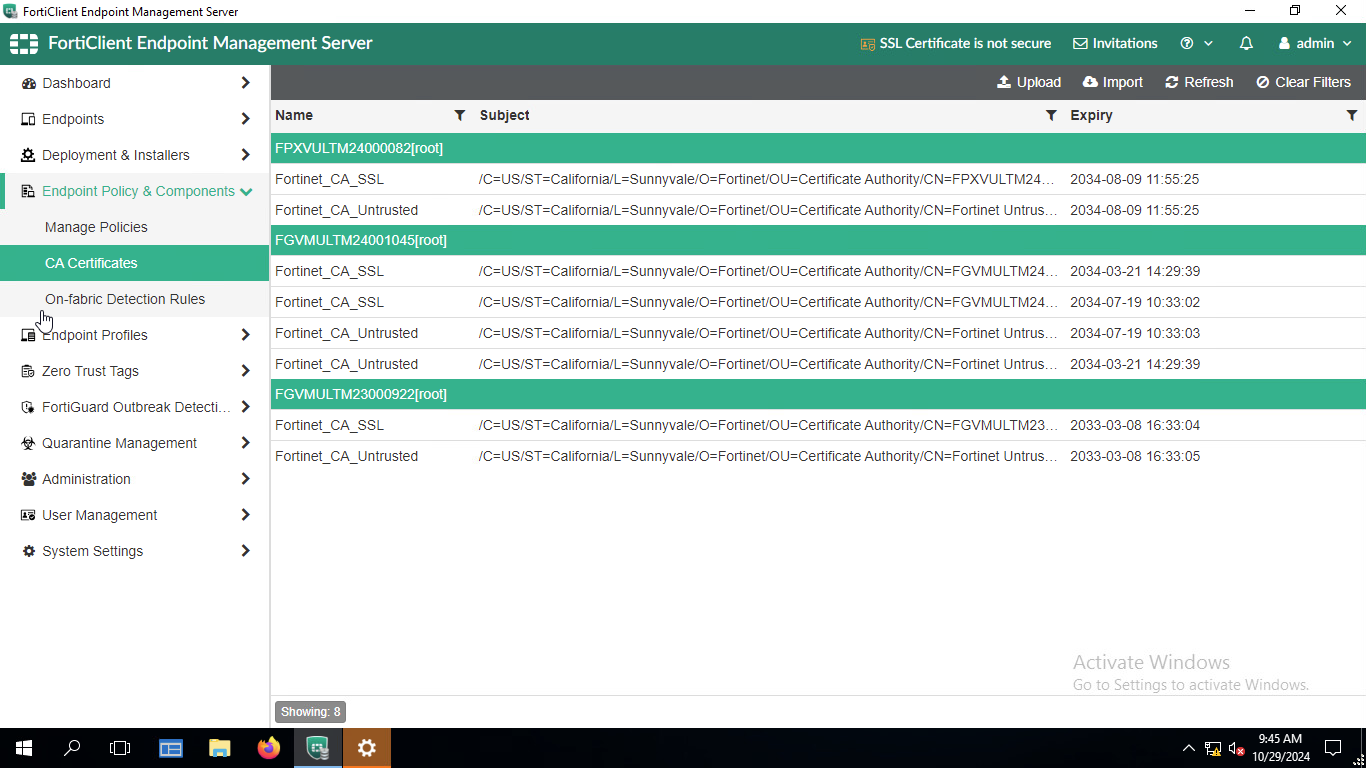
Task: Open the Subject column filter funnel
Action: [1051, 115]
